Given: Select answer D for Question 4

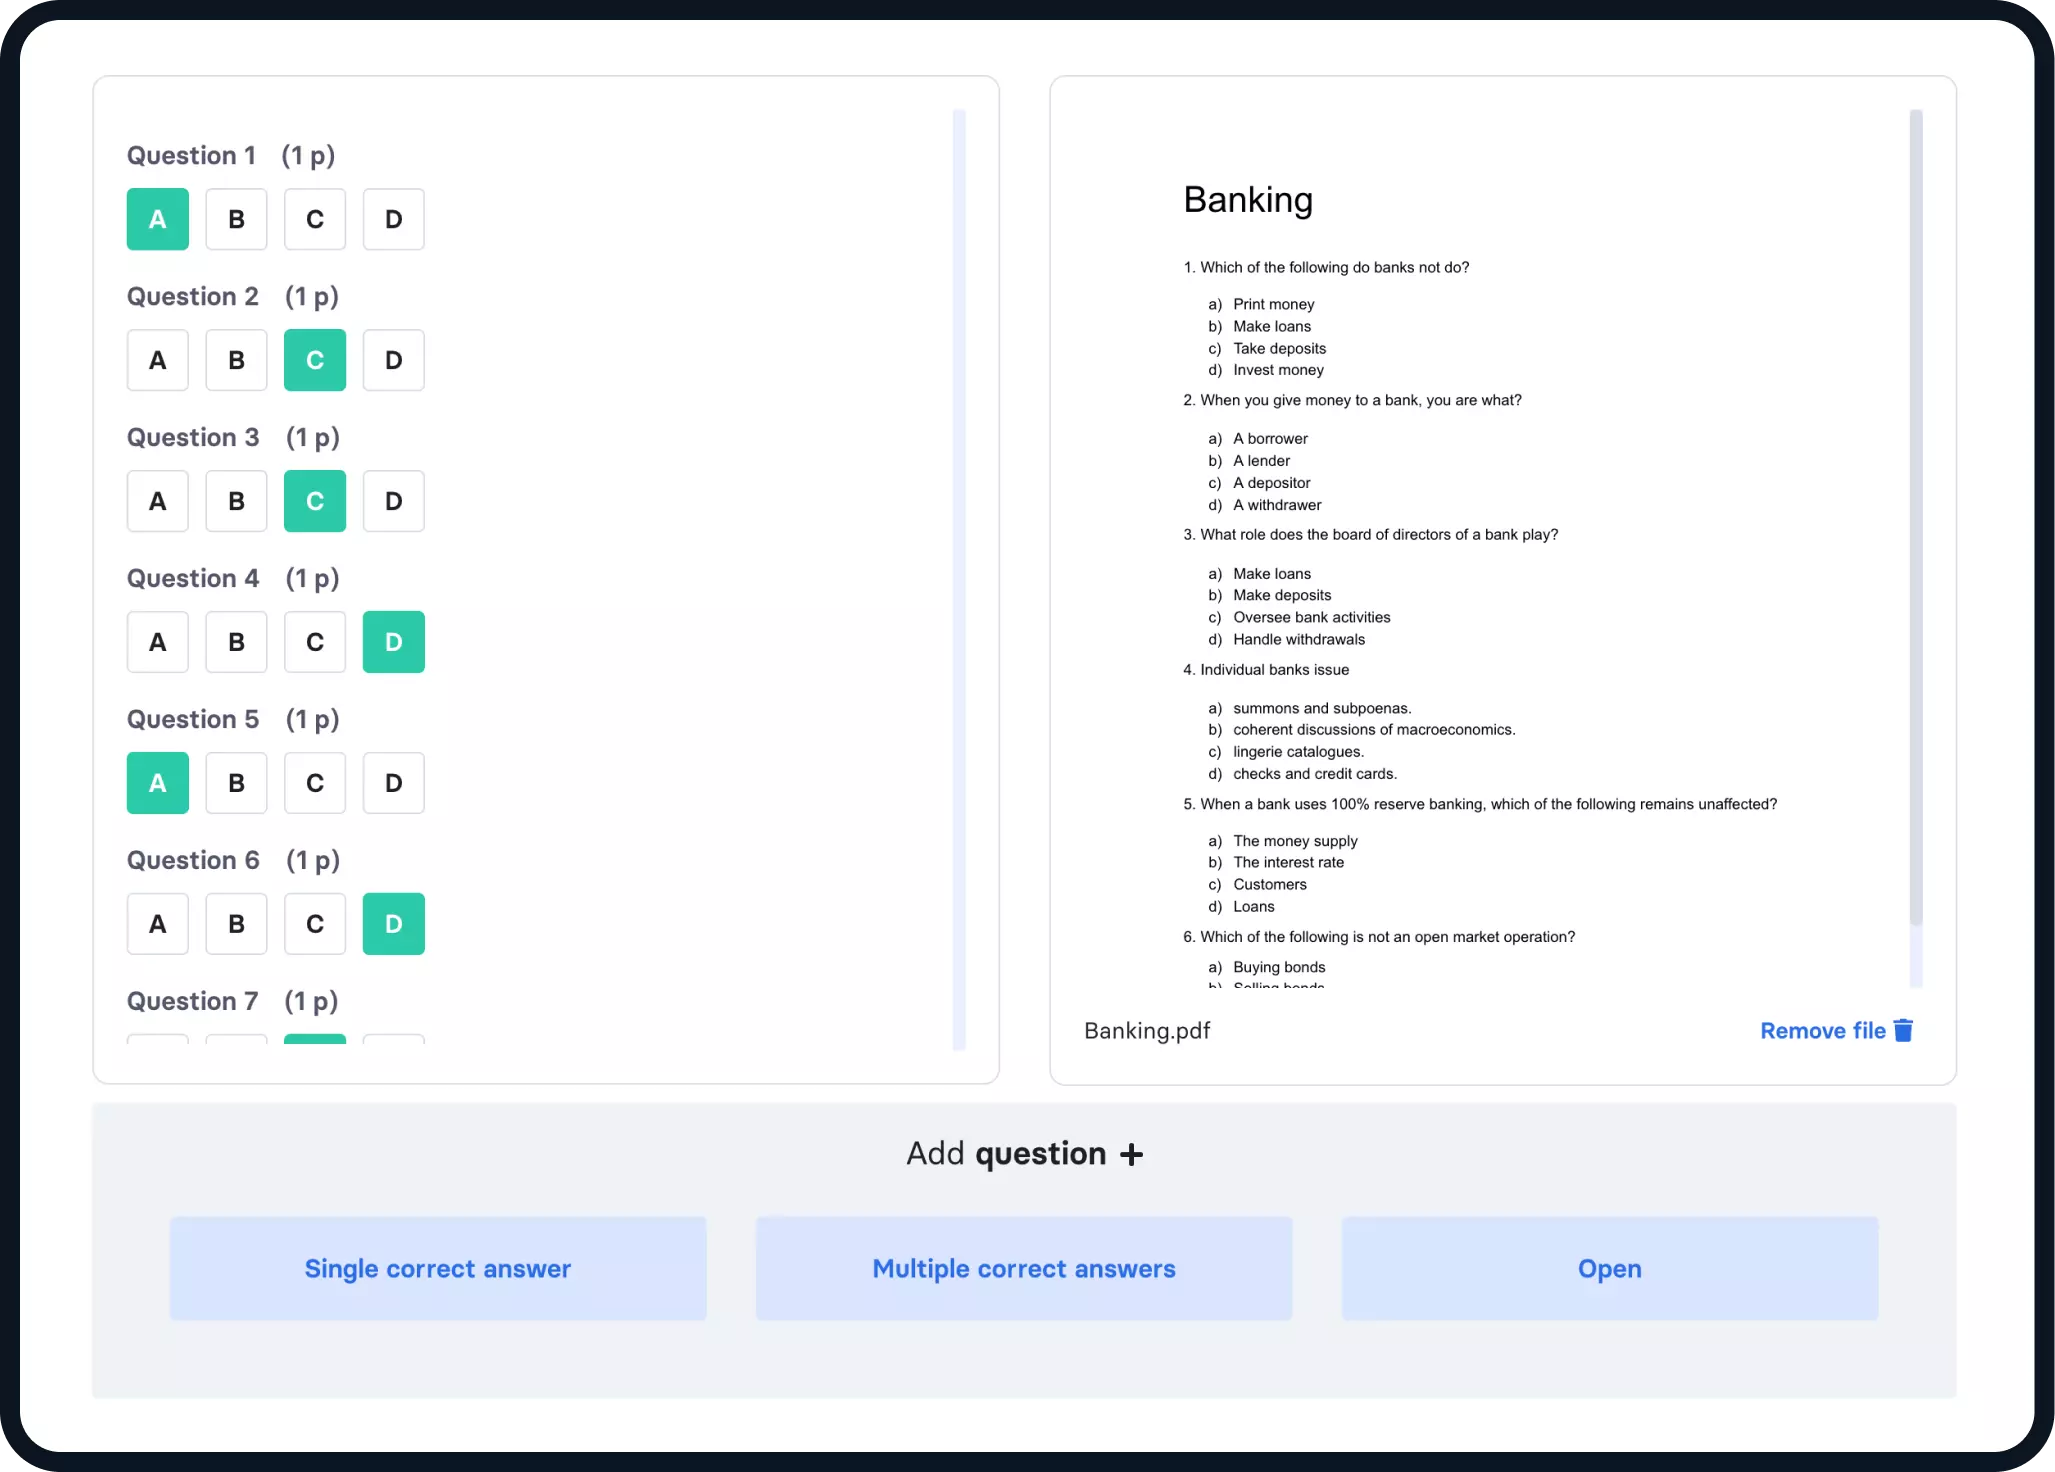Looking at the screenshot, I should (393, 640).
